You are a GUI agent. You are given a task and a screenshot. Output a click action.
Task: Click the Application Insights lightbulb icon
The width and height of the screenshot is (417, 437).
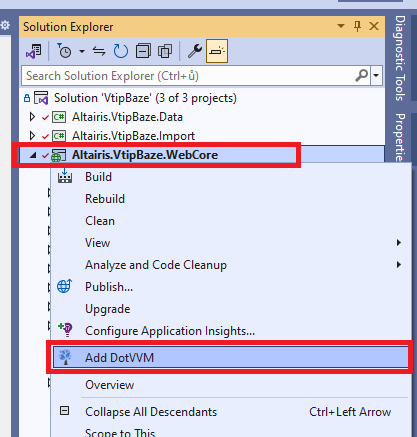[65, 329]
